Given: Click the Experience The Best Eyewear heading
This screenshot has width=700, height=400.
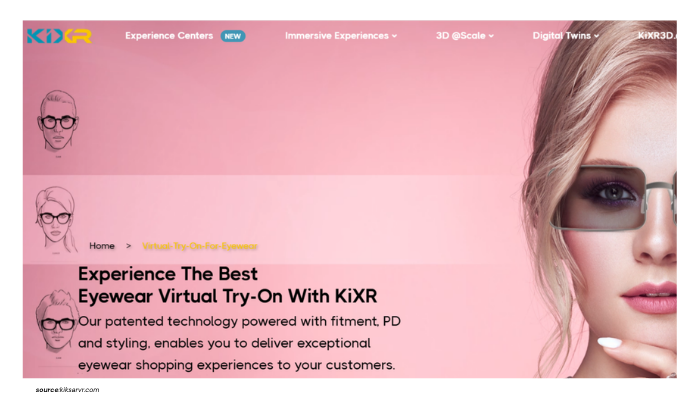Looking at the screenshot, I should pos(227,285).
